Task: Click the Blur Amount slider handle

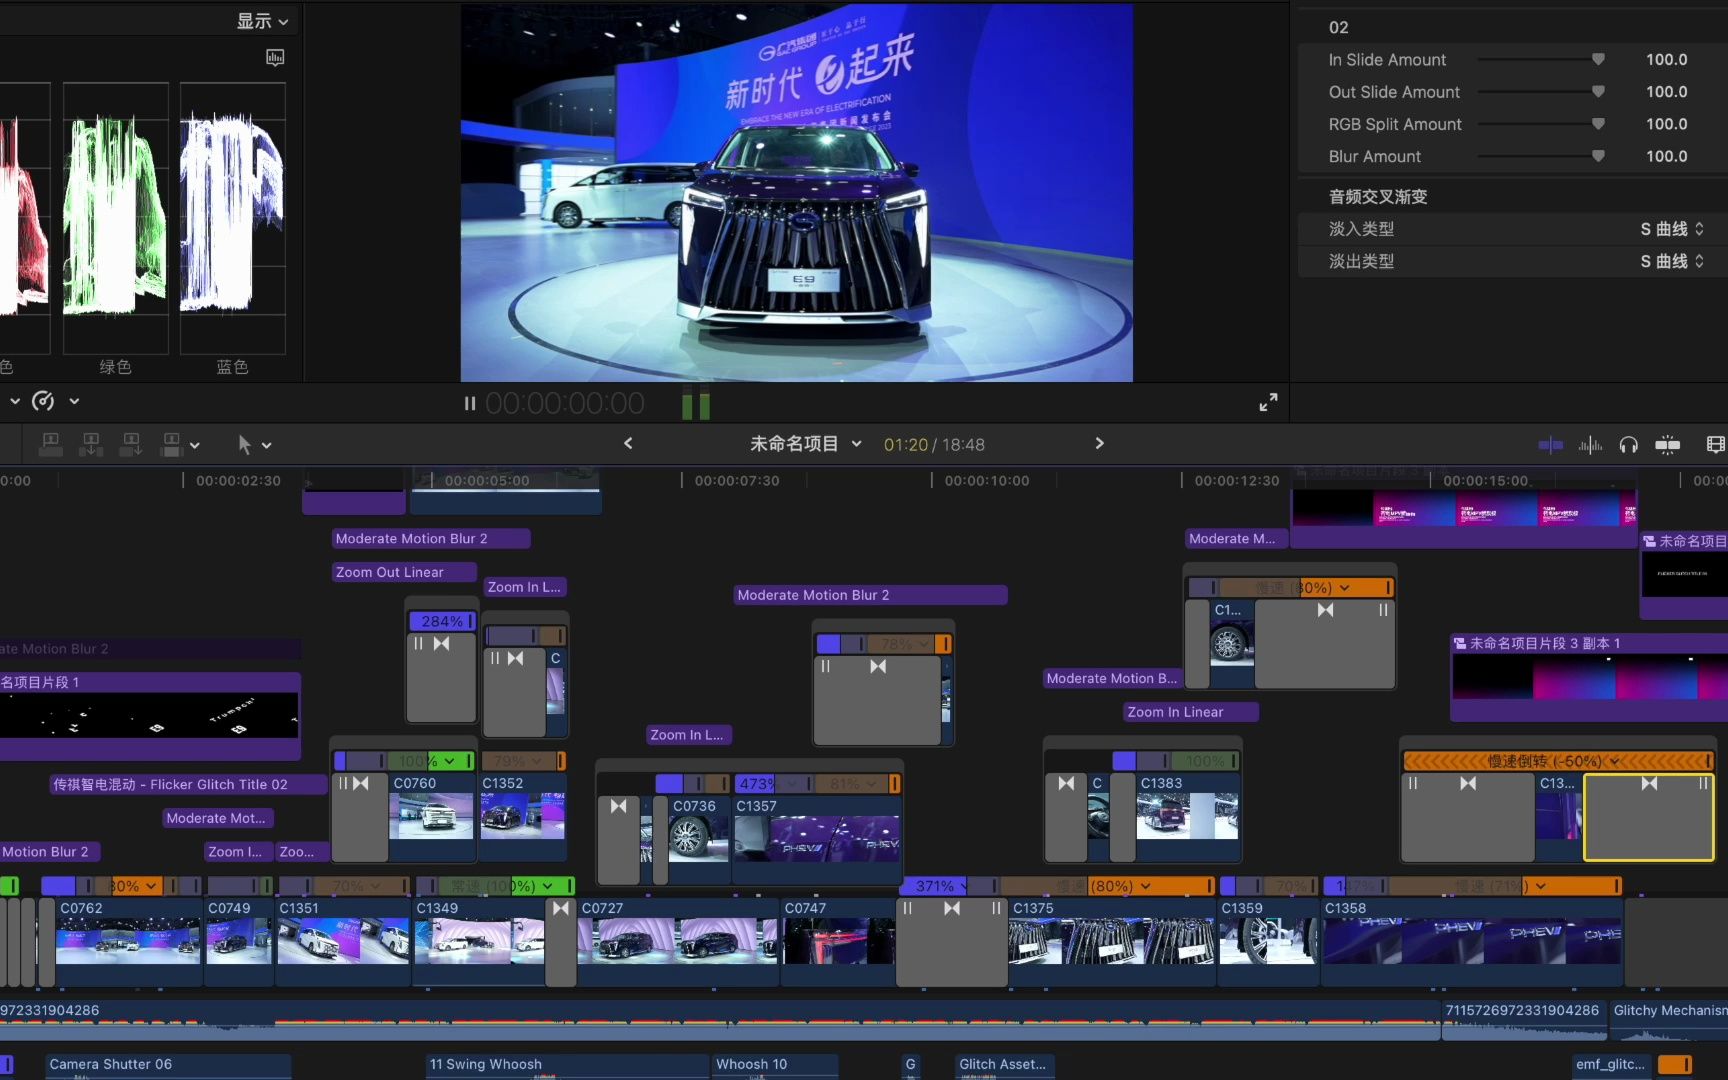Action: 1598,156
